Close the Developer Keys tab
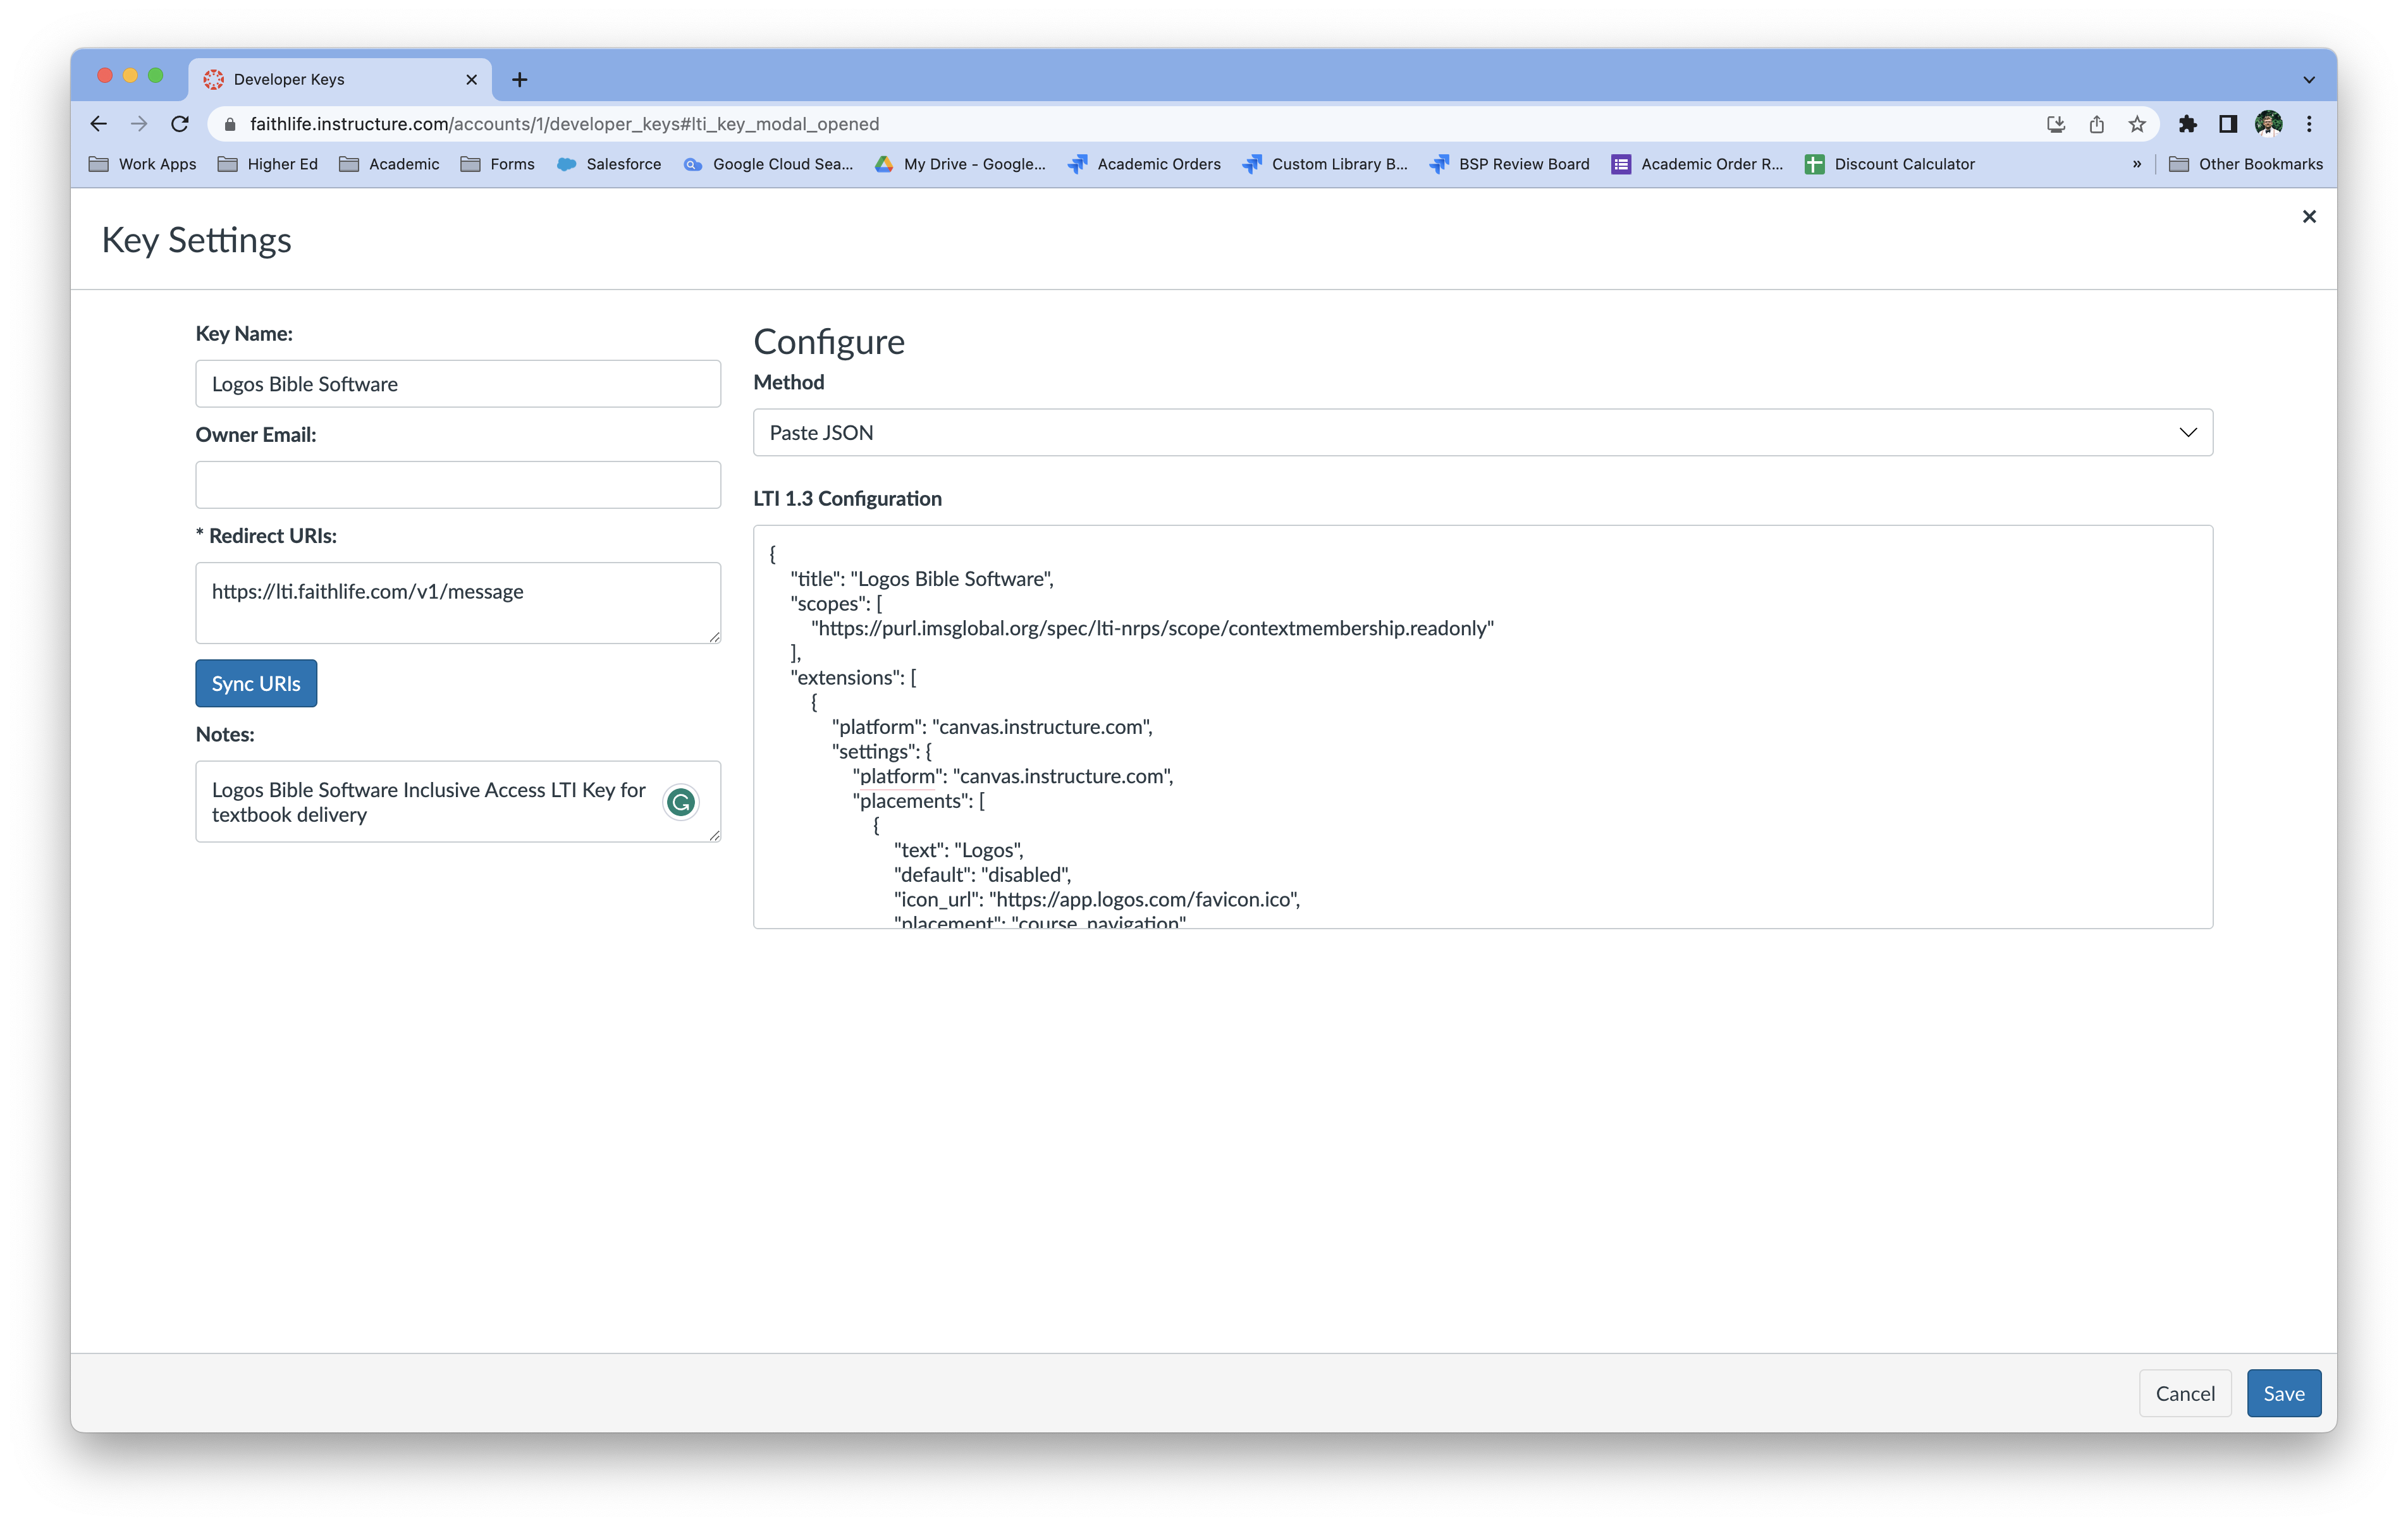The image size is (2408, 1526). click(x=471, y=79)
